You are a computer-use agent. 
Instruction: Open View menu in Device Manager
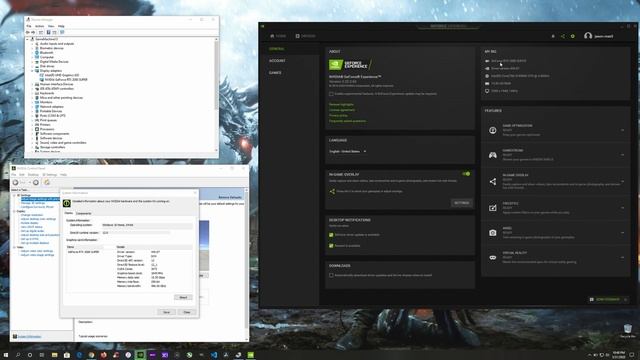point(51,26)
